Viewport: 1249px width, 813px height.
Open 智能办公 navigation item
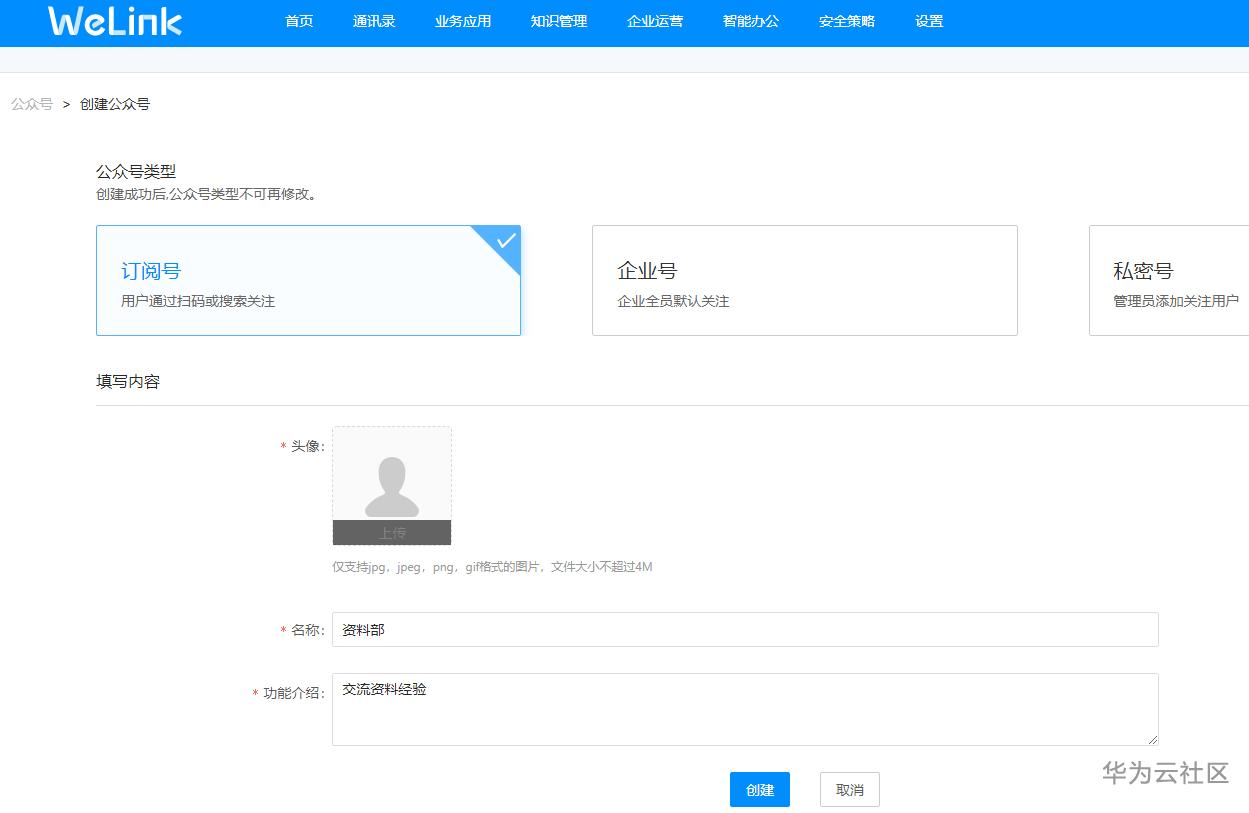(x=751, y=21)
